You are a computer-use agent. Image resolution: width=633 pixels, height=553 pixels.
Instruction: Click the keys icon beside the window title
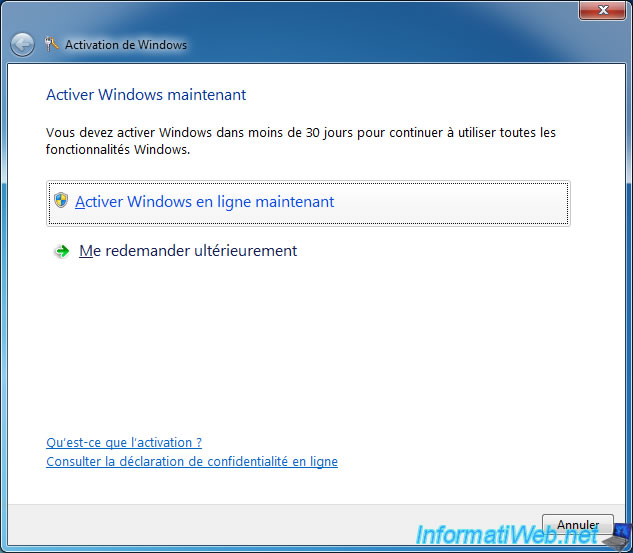(51, 44)
